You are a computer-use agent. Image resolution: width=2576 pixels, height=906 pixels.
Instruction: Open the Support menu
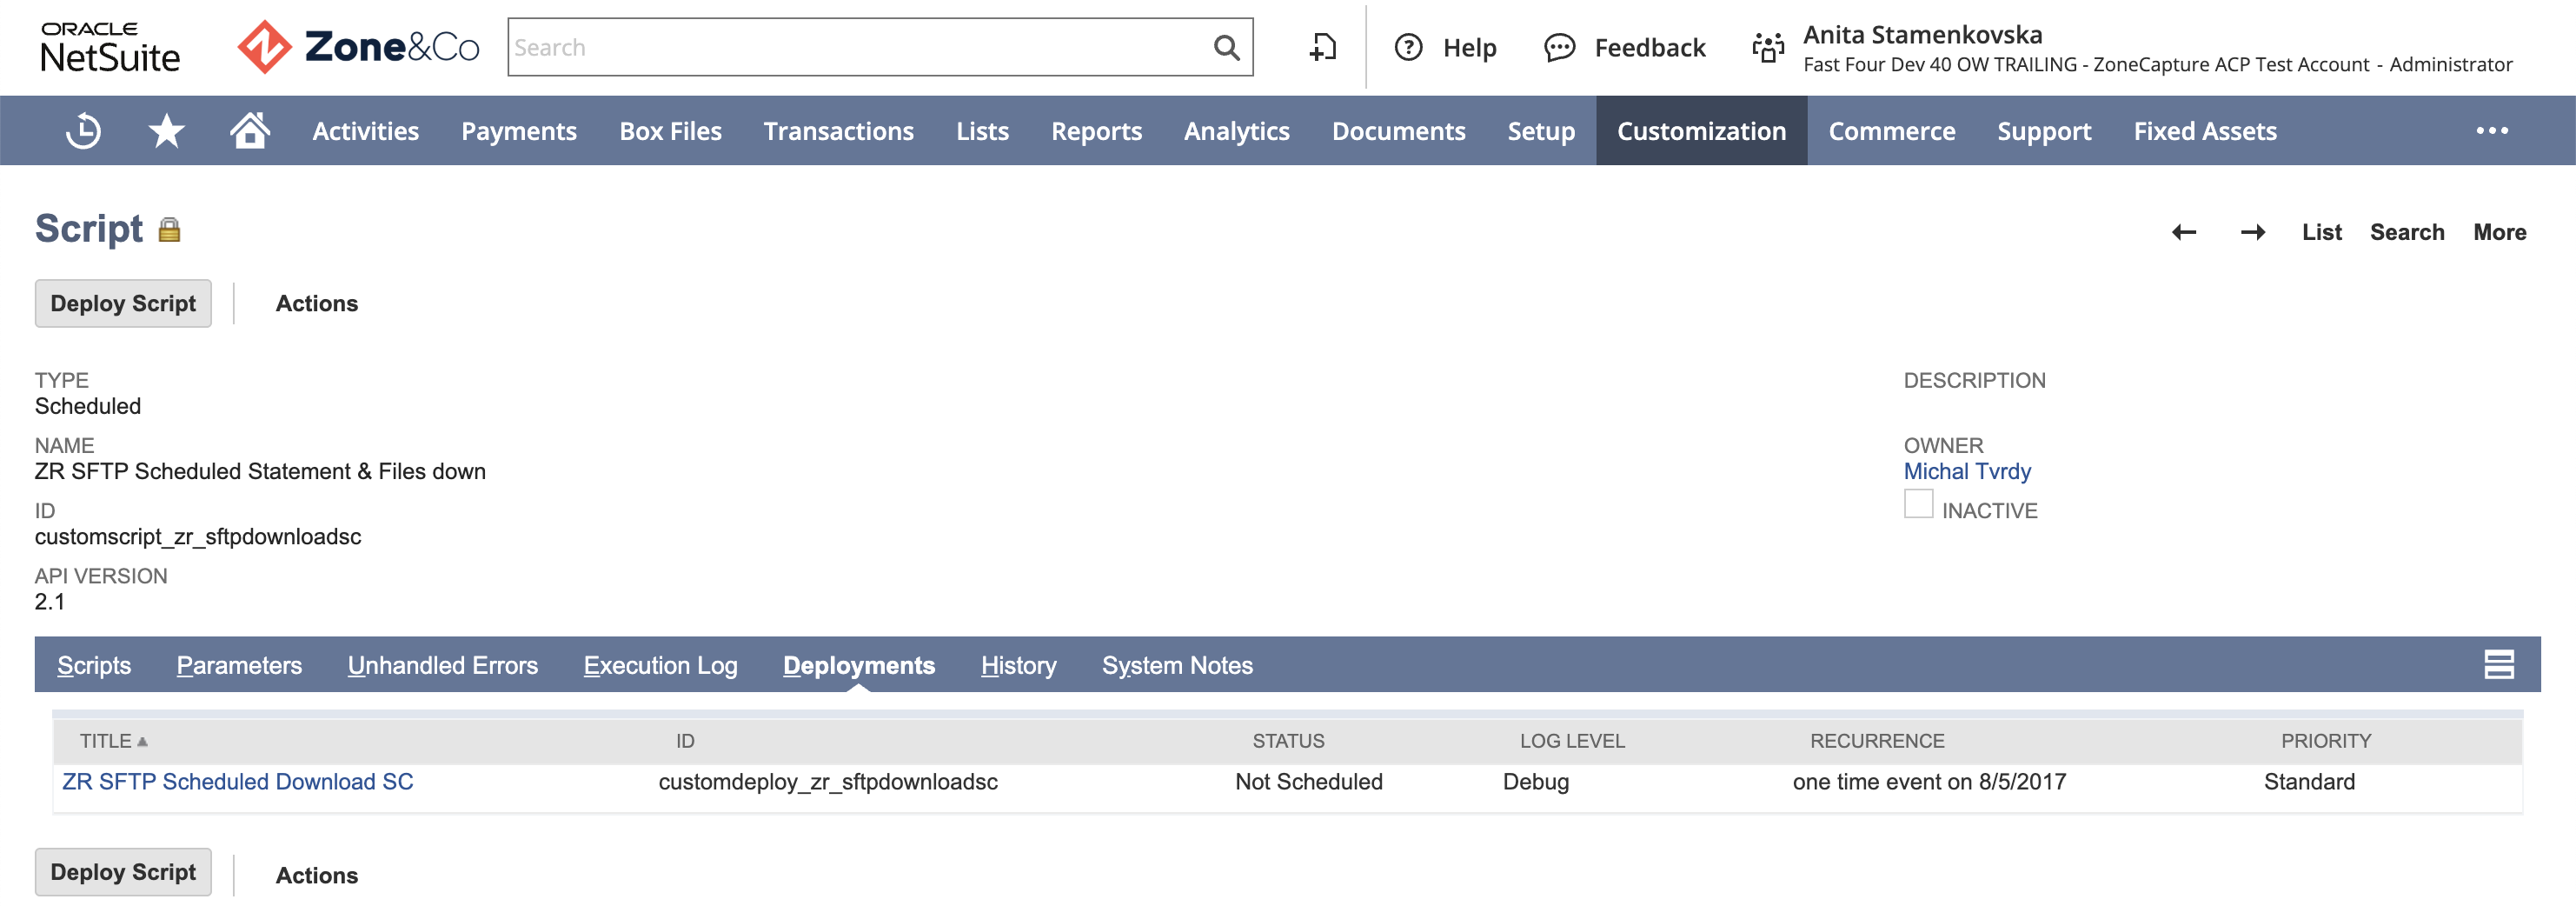[2044, 131]
